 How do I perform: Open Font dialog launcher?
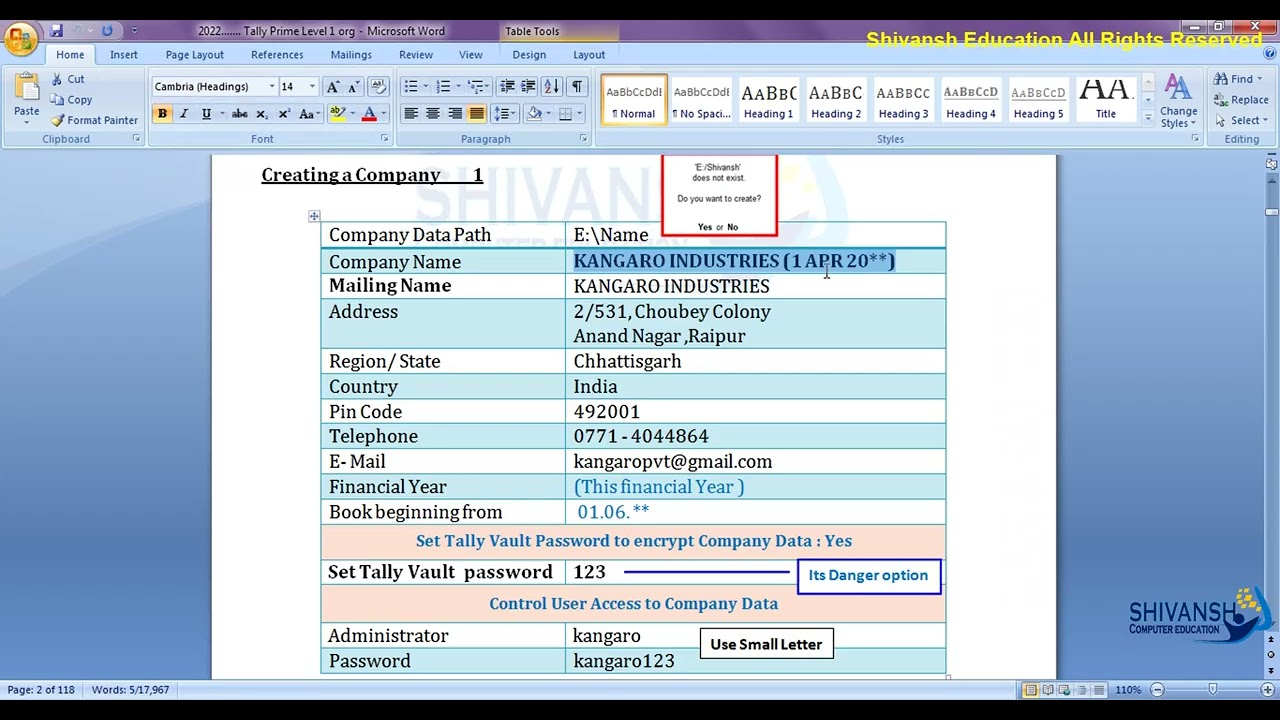click(x=384, y=139)
